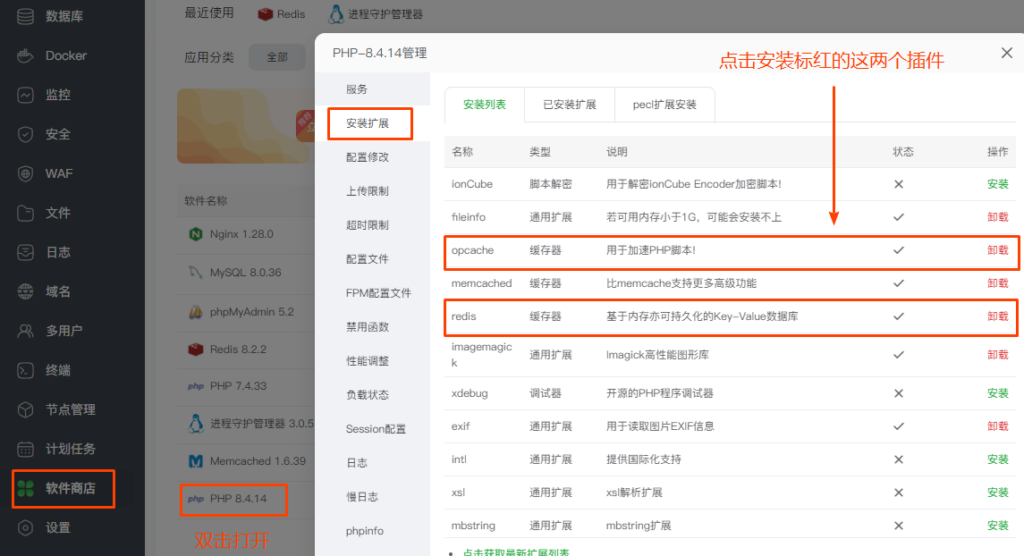Click 安装 for the mbstring extension

(998, 525)
